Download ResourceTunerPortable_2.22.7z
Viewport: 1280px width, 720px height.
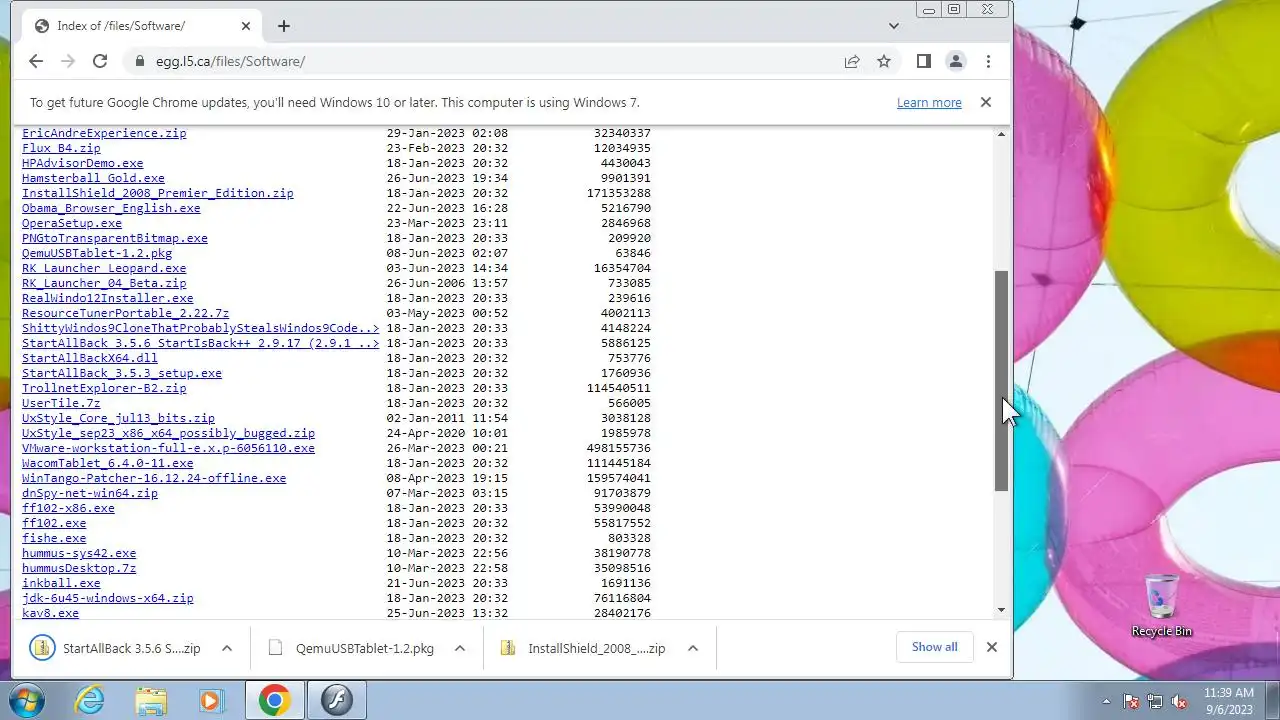coord(126,313)
